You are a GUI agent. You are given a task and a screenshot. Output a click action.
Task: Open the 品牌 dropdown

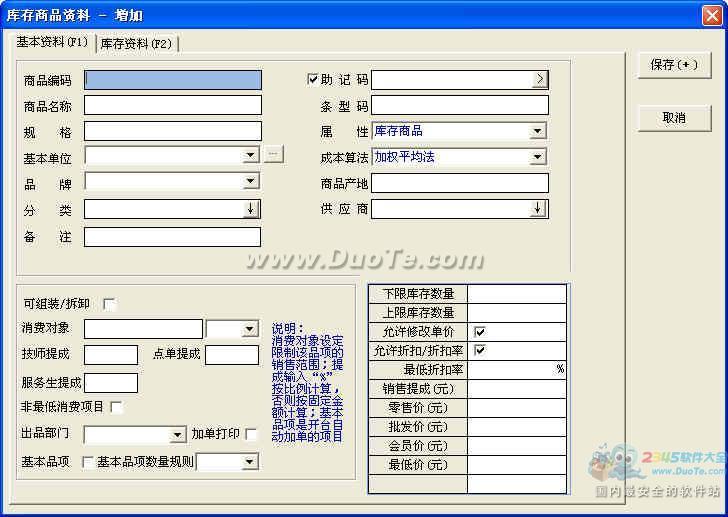point(251,182)
